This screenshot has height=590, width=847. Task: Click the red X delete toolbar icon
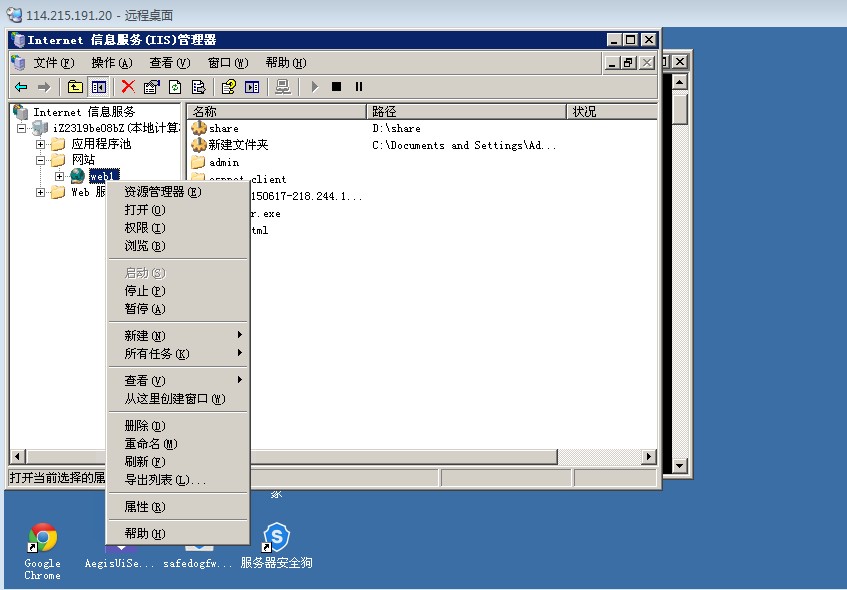pos(128,87)
